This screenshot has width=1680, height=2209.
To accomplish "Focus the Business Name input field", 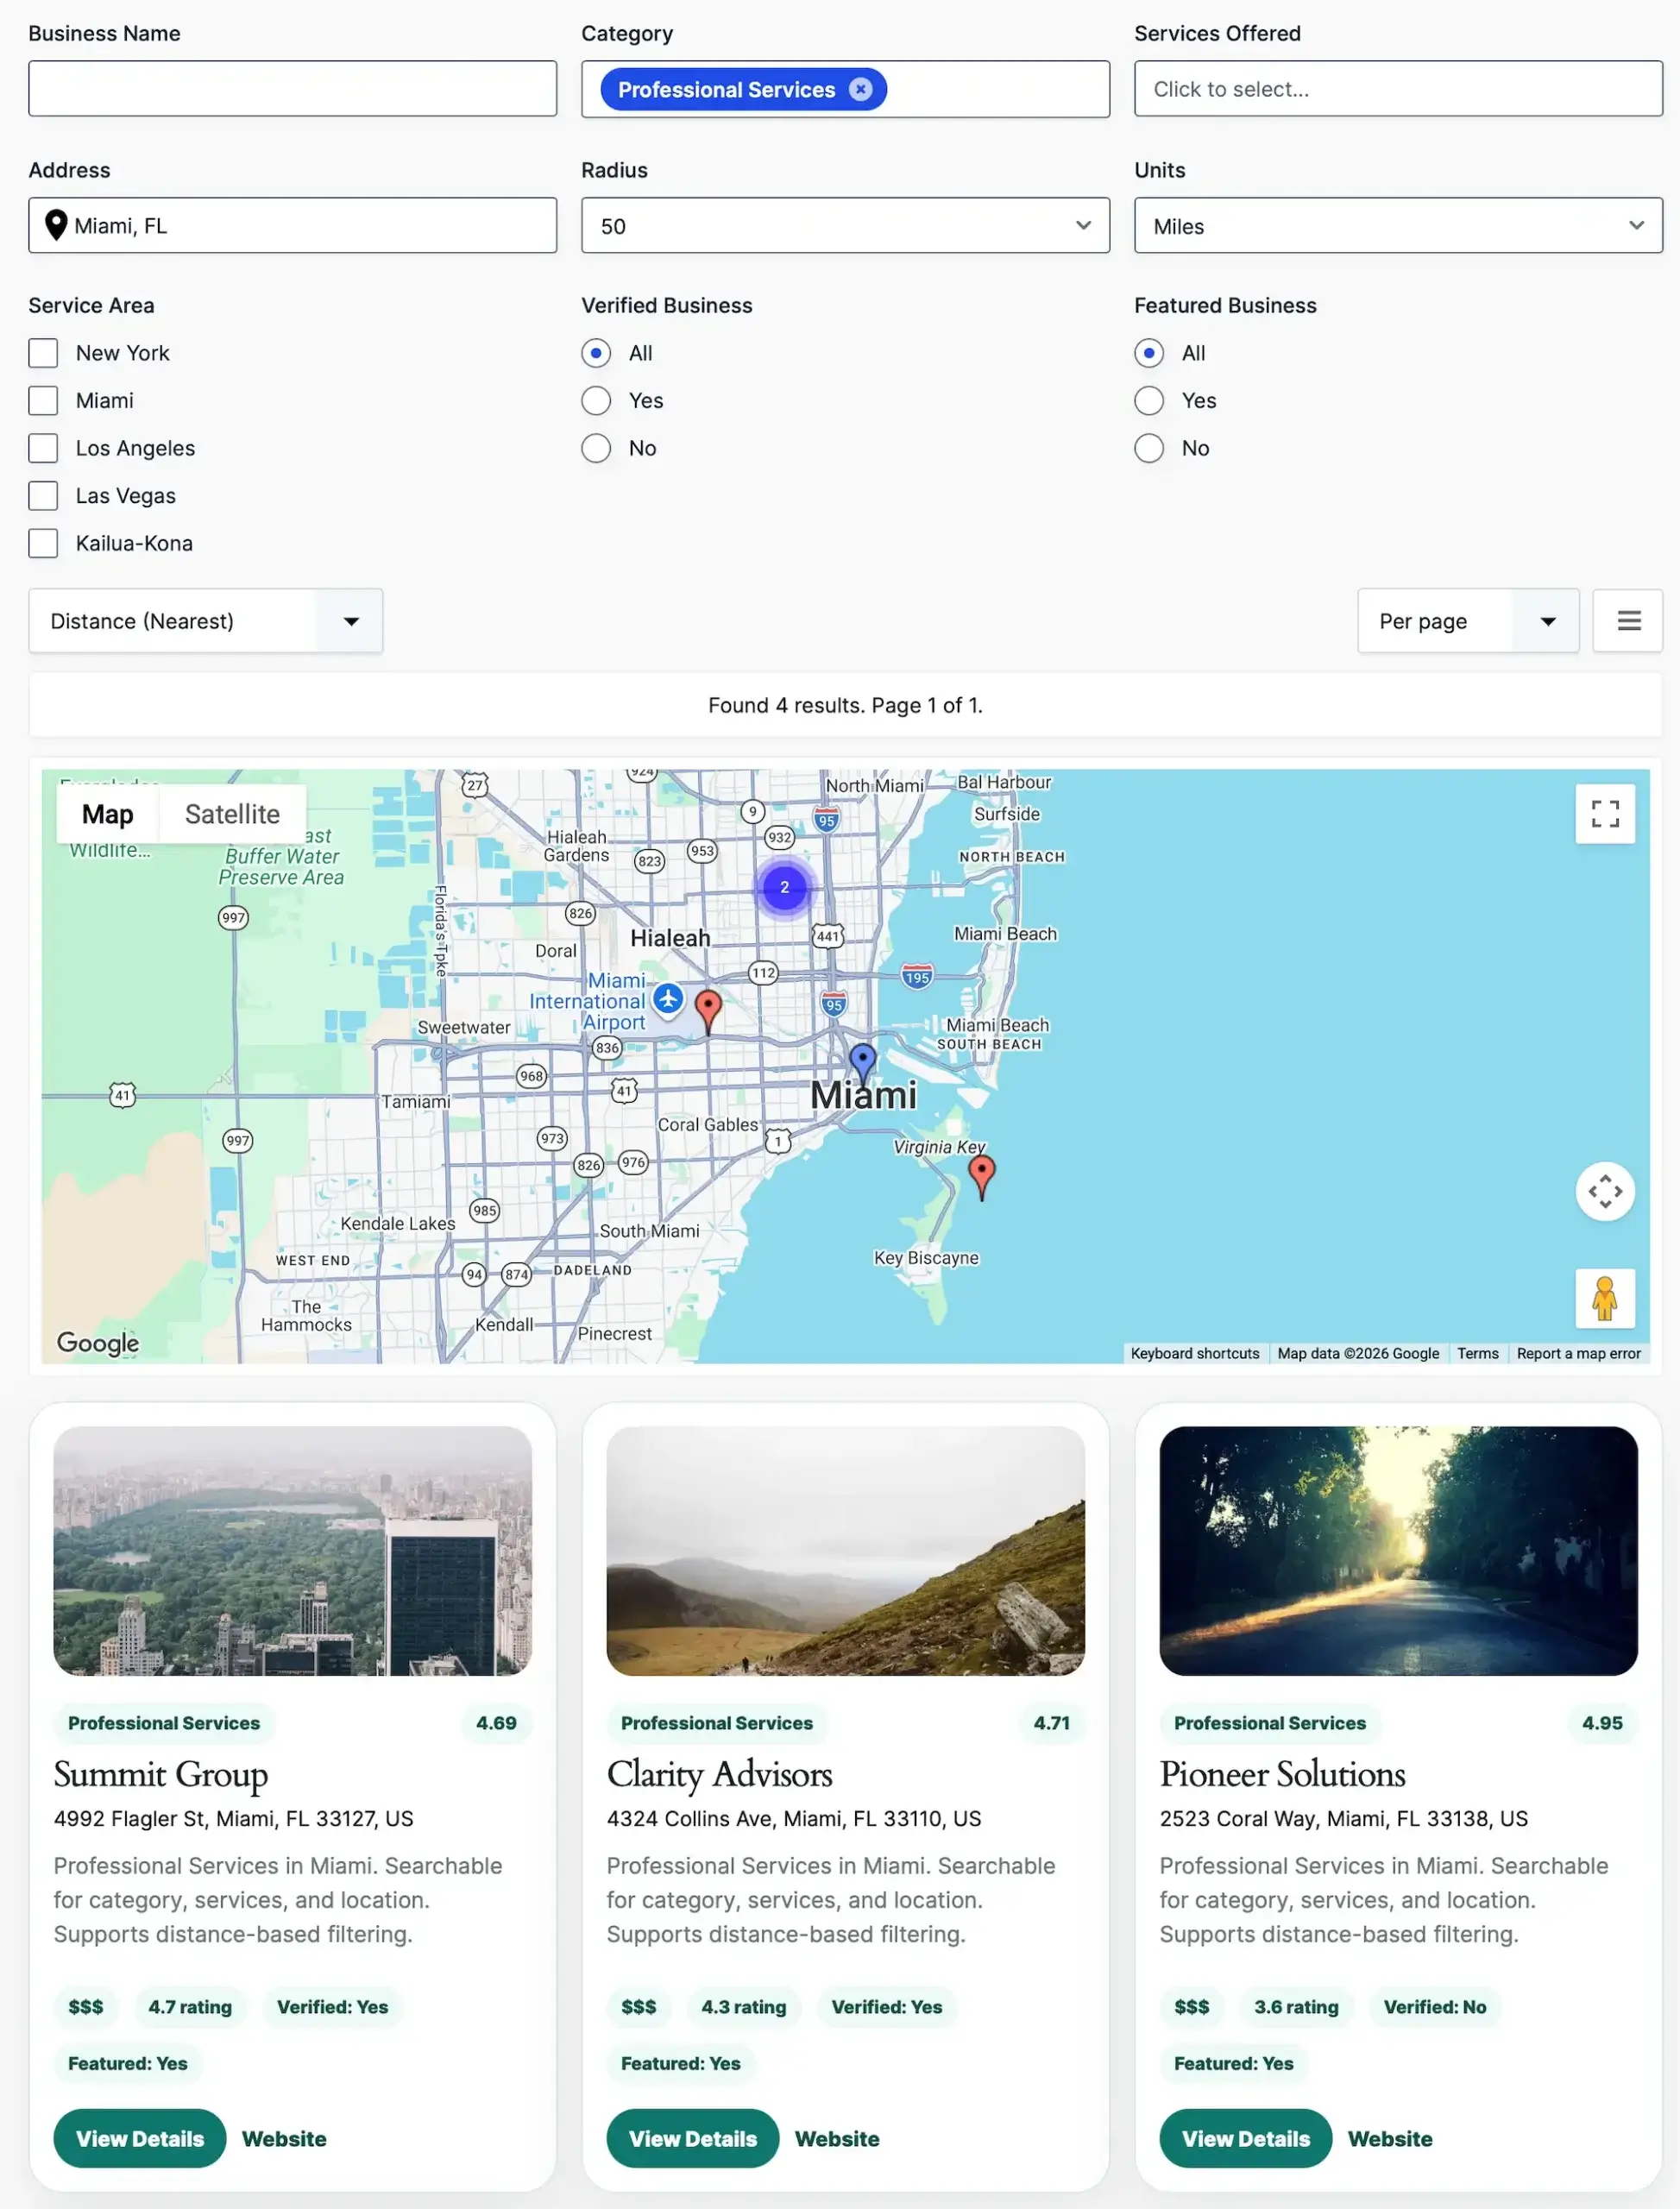I will [292, 89].
